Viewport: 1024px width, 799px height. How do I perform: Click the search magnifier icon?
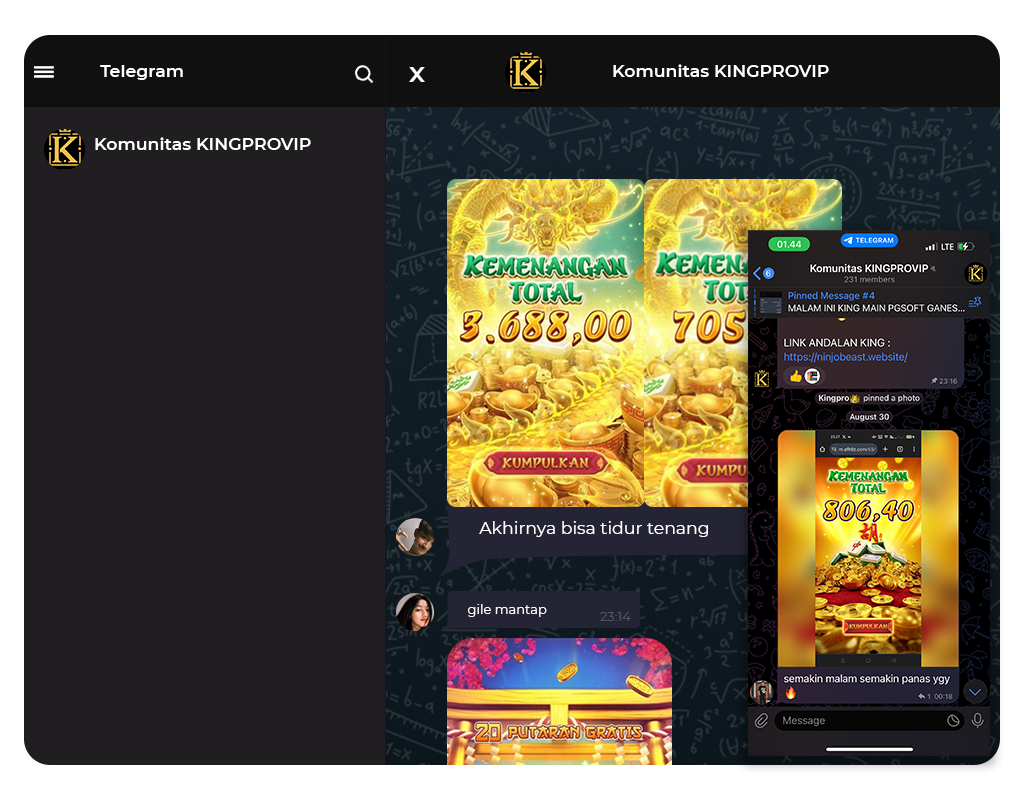[x=364, y=74]
